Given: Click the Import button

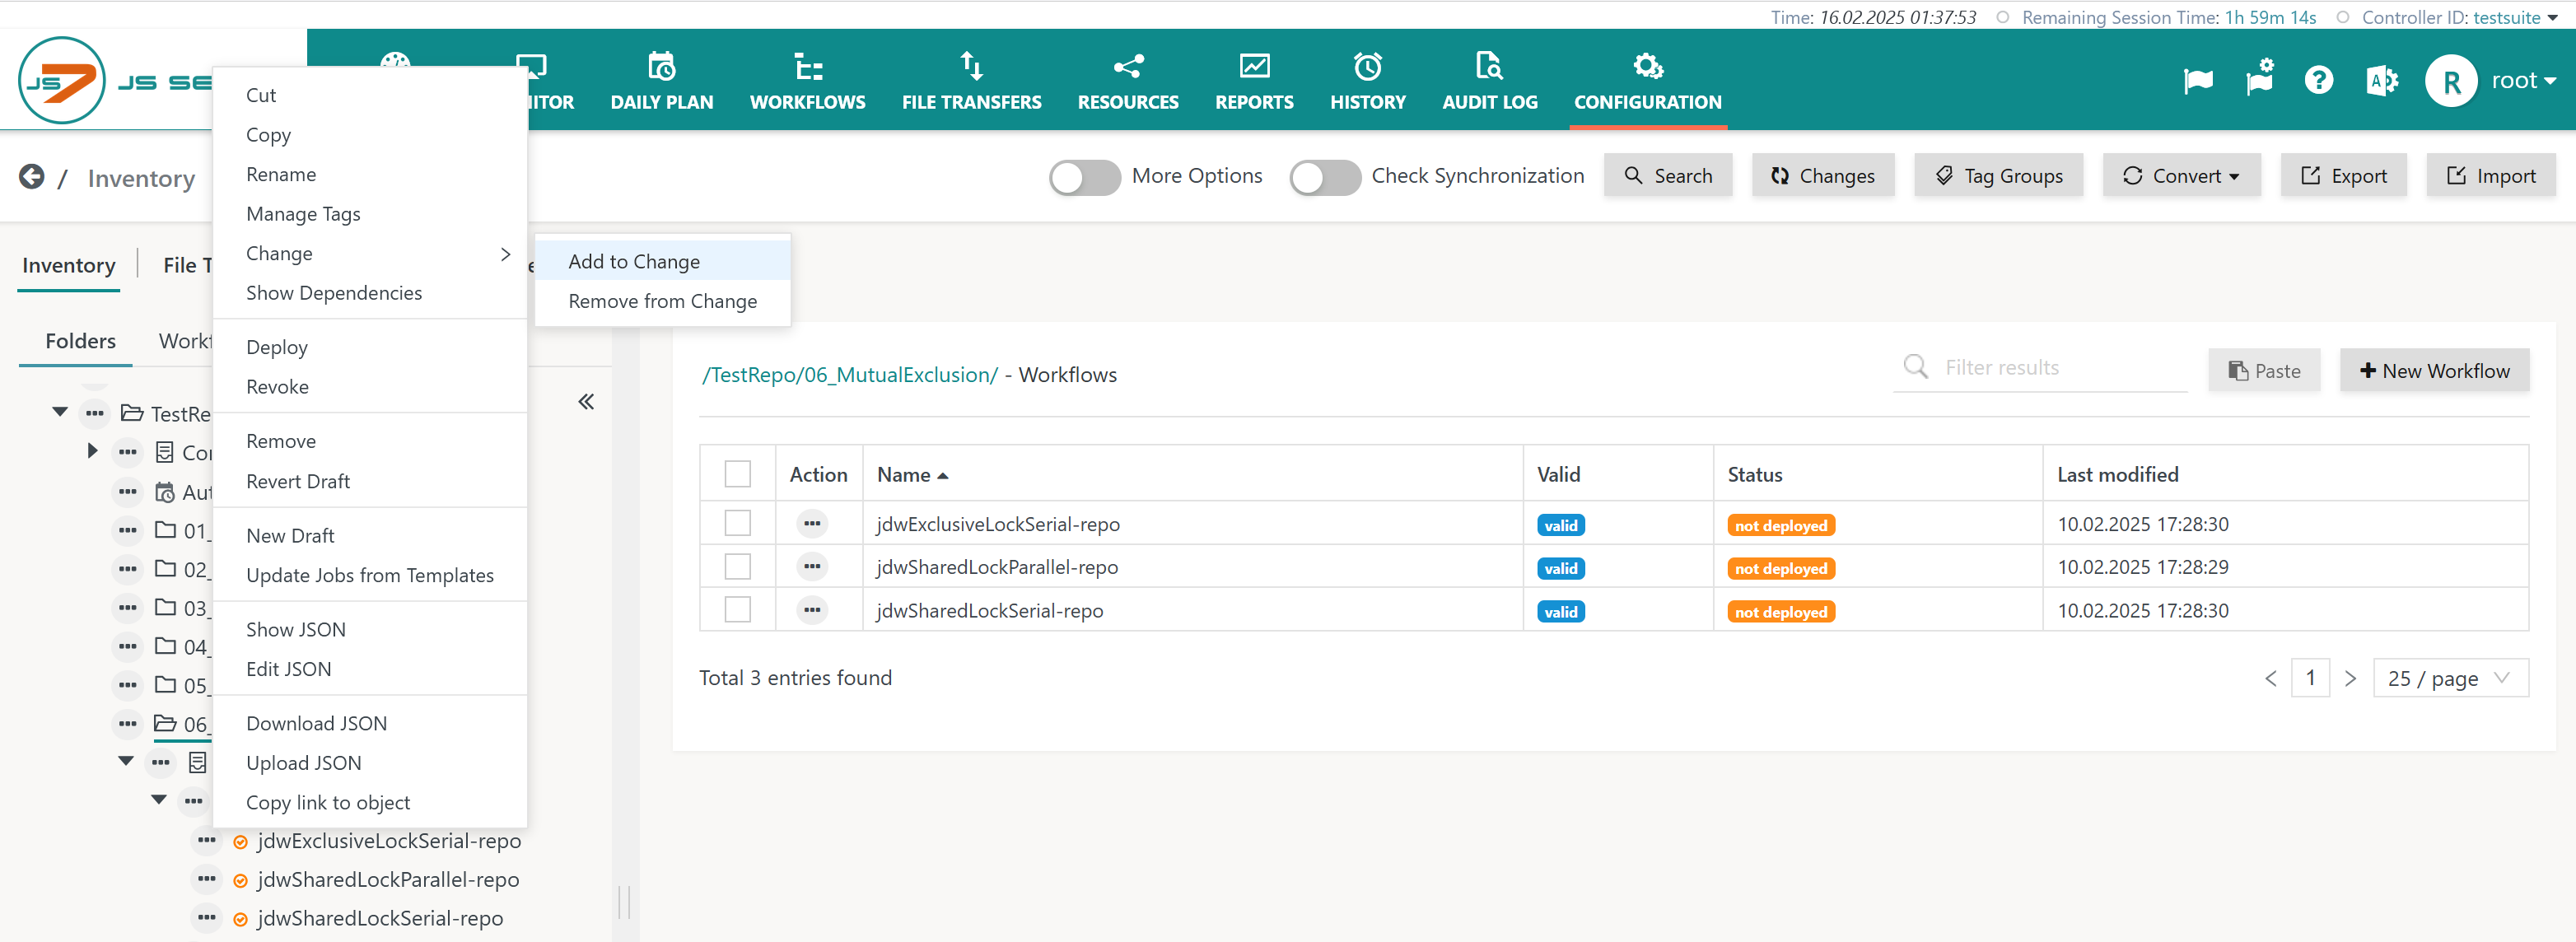Looking at the screenshot, I should pos(2490,176).
